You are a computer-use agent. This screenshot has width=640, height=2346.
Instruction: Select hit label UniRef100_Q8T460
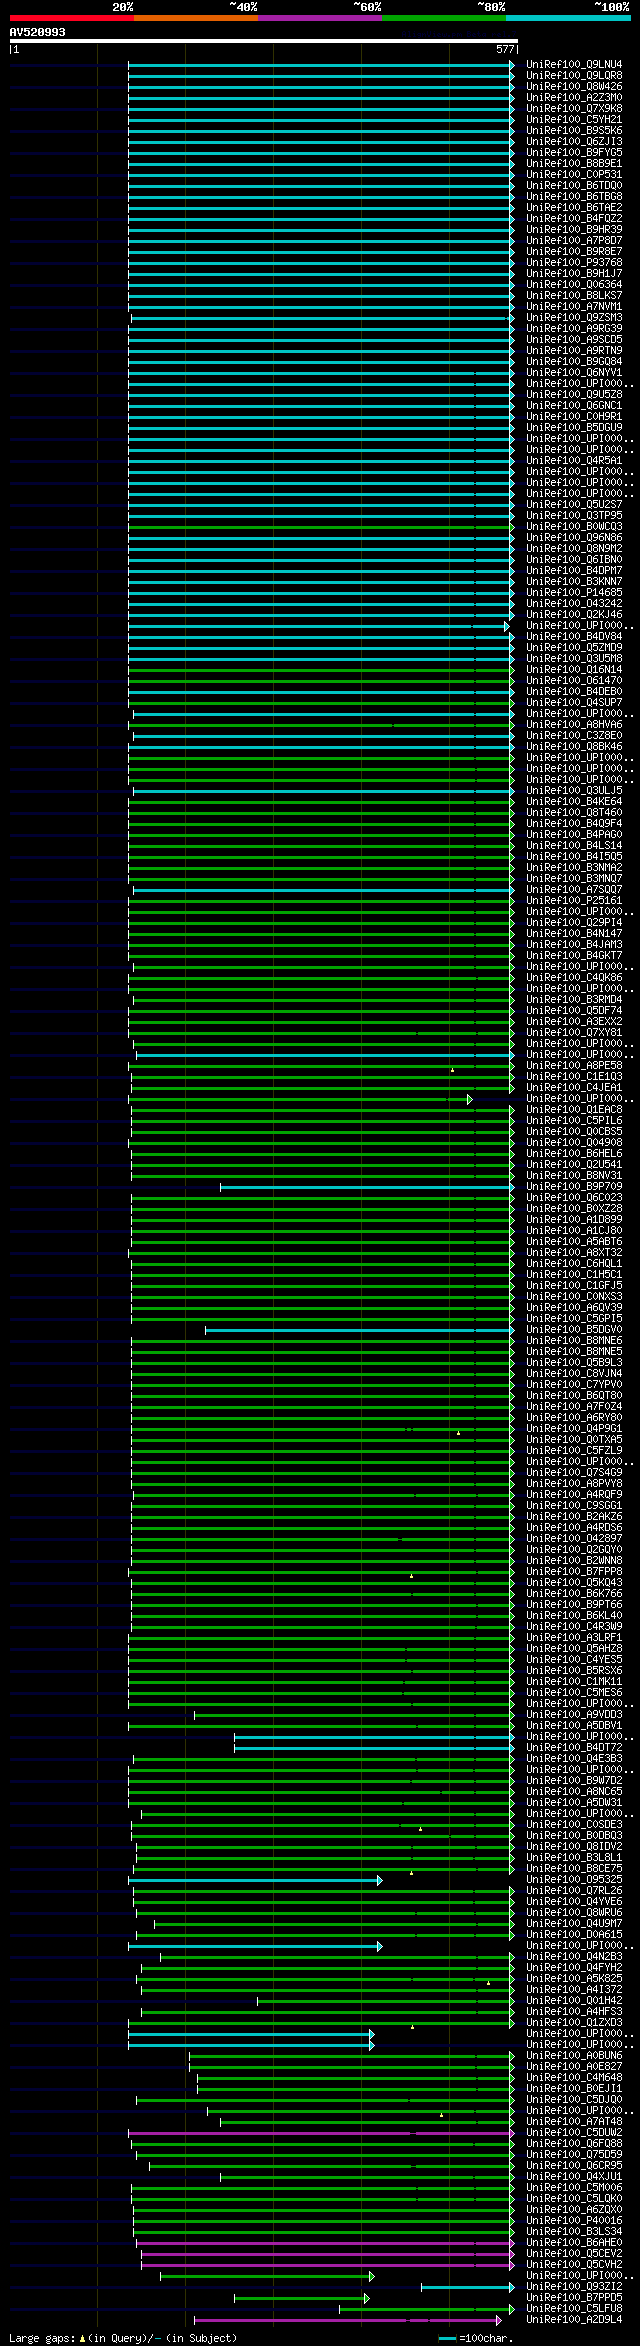574,813
